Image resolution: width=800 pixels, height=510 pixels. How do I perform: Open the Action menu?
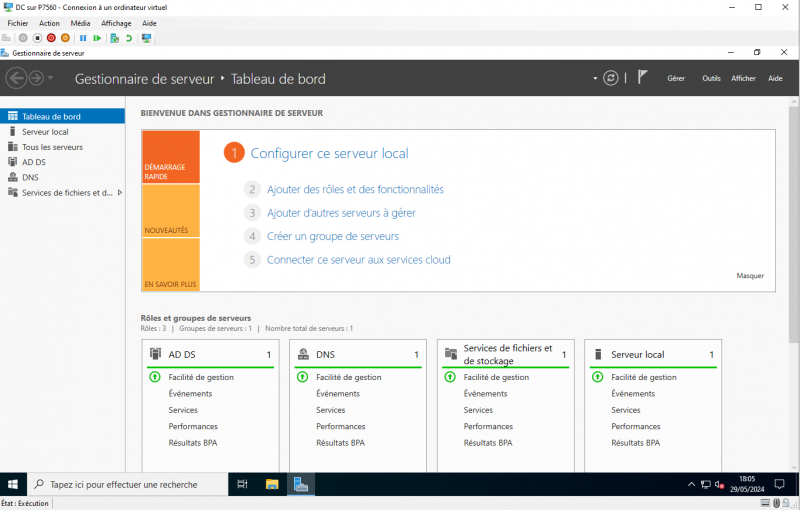(x=49, y=23)
